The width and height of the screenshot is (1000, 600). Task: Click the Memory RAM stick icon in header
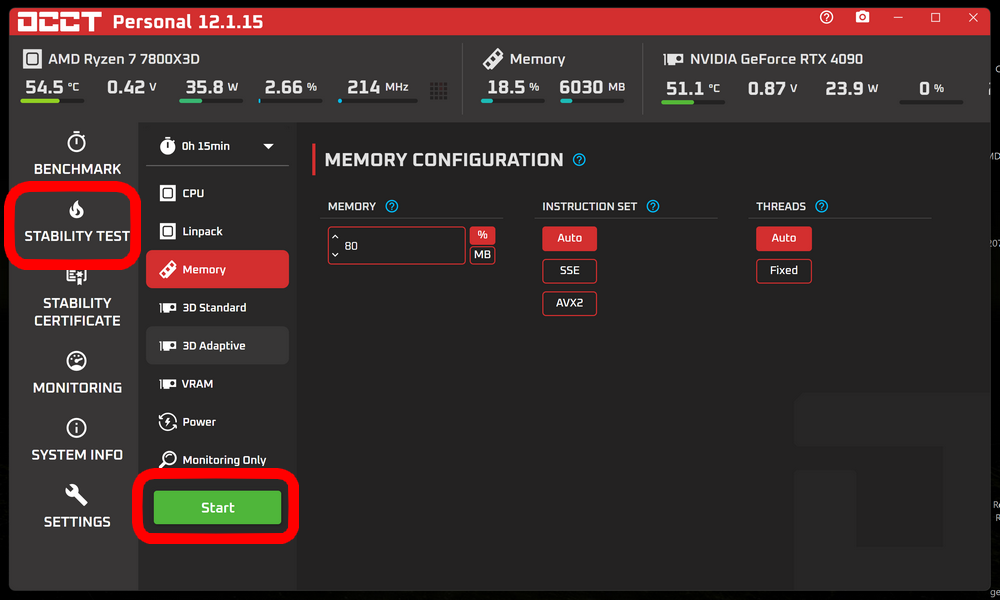tap(493, 59)
